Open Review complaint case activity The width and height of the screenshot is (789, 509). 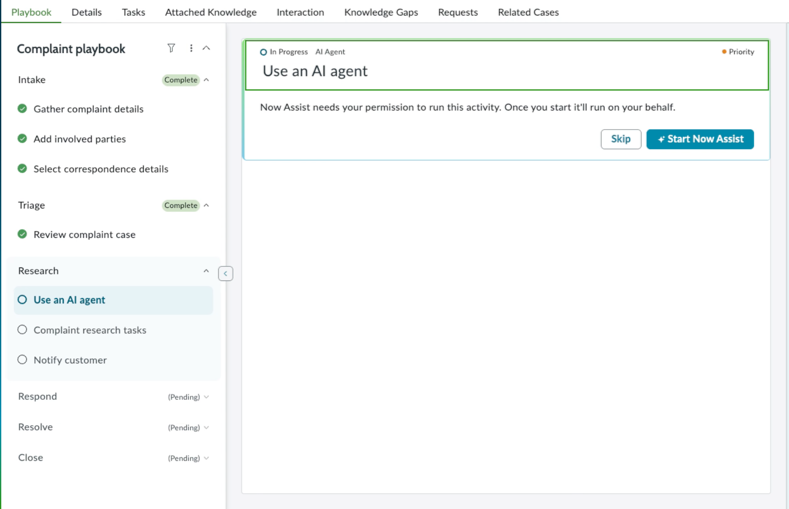click(x=85, y=234)
